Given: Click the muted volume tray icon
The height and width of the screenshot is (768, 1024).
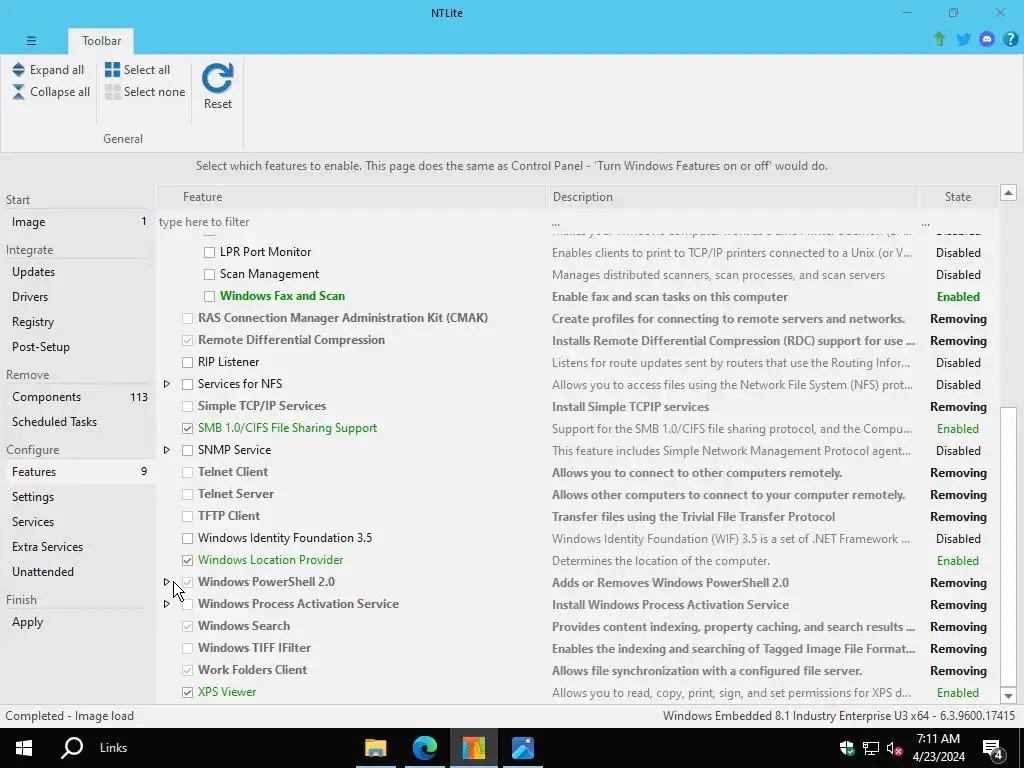Looking at the screenshot, I should coord(895,748).
